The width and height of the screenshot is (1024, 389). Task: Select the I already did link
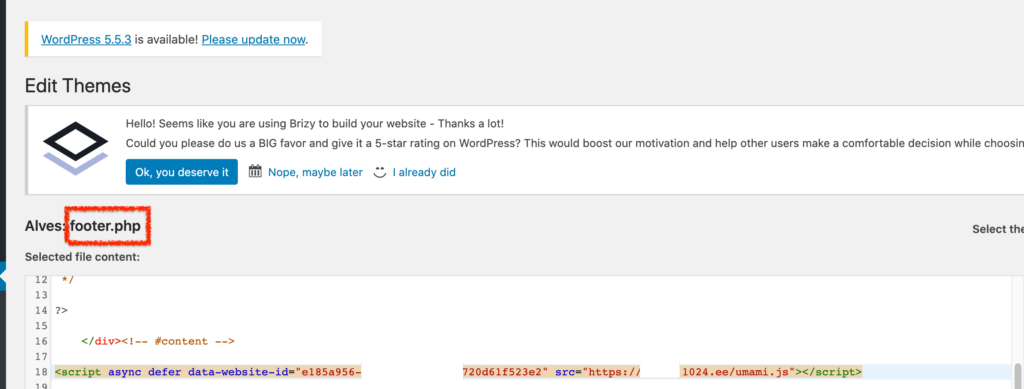pyautogui.click(x=424, y=173)
